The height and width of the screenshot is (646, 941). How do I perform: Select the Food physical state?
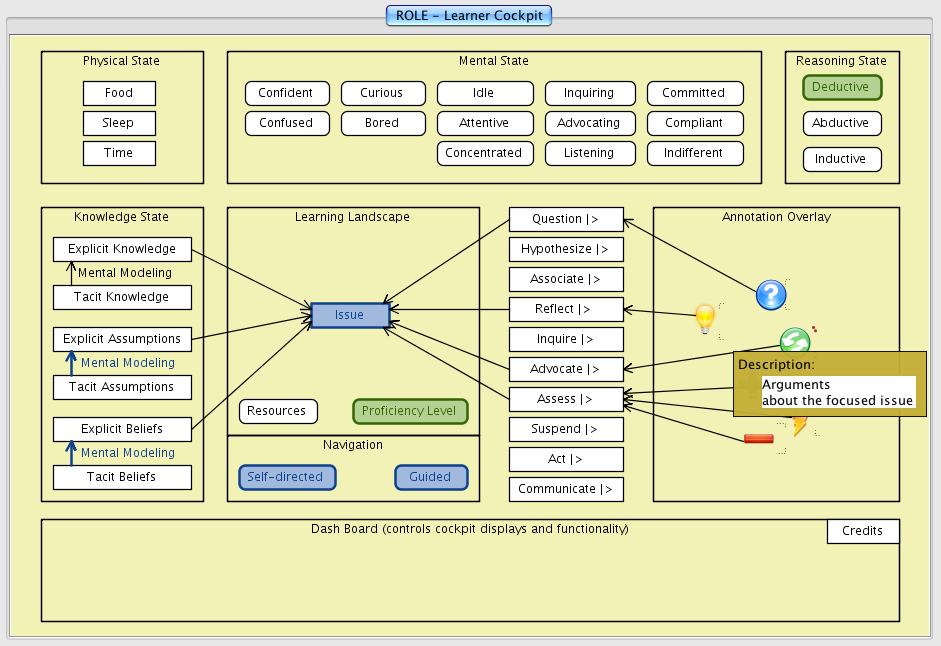[119, 93]
